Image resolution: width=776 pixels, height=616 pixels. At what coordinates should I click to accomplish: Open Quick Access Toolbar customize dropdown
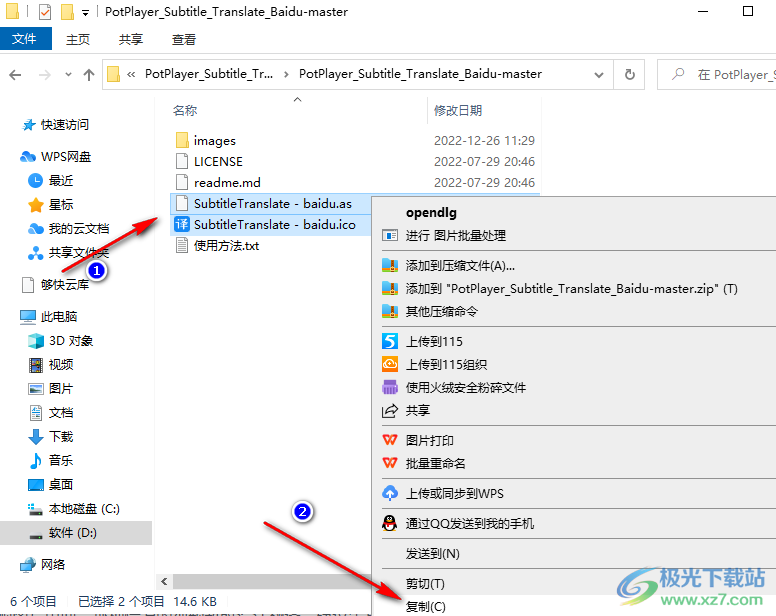[86, 12]
